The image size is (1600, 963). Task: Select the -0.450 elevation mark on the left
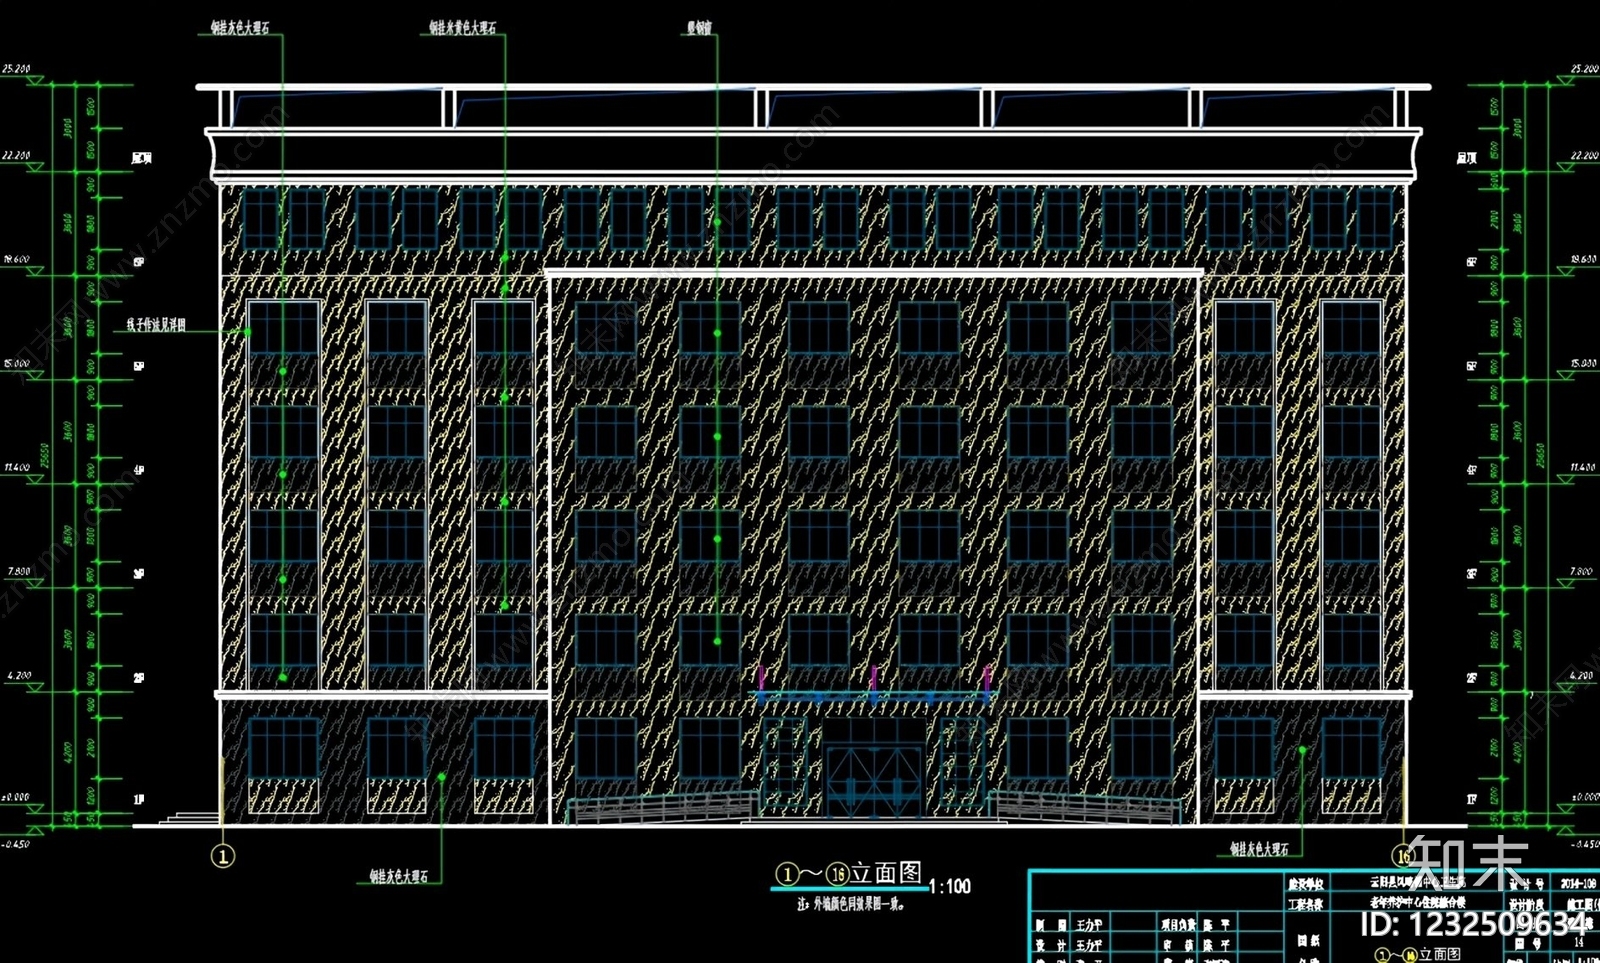pyautogui.click(x=15, y=845)
